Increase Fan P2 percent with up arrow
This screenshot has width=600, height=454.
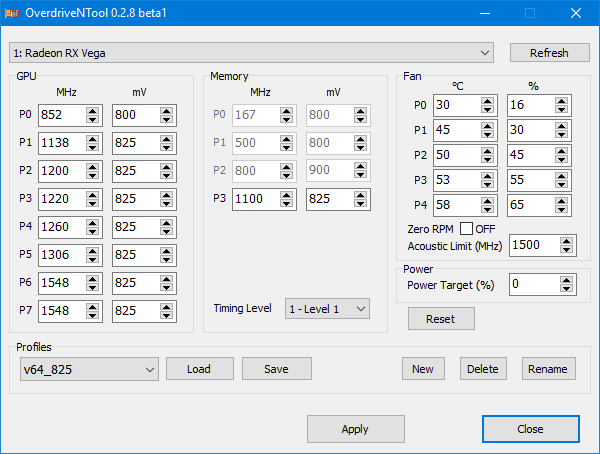561,151
